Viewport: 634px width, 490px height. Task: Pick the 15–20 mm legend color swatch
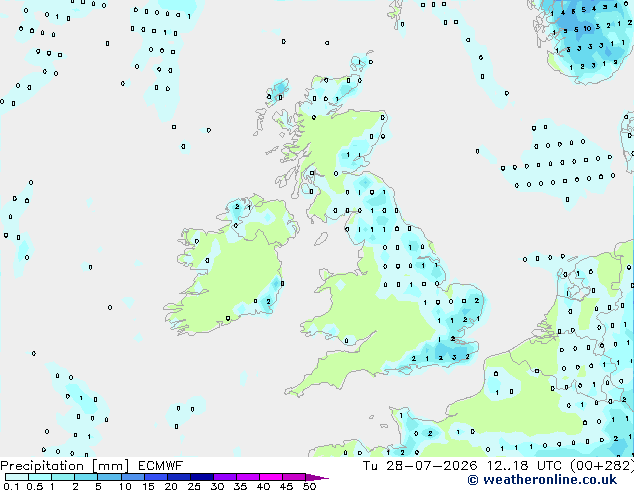click(x=156, y=477)
